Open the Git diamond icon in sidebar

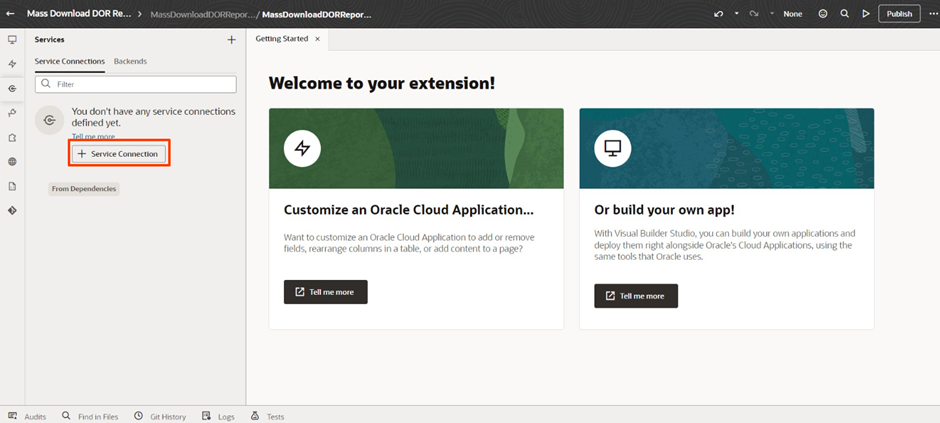click(x=12, y=211)
